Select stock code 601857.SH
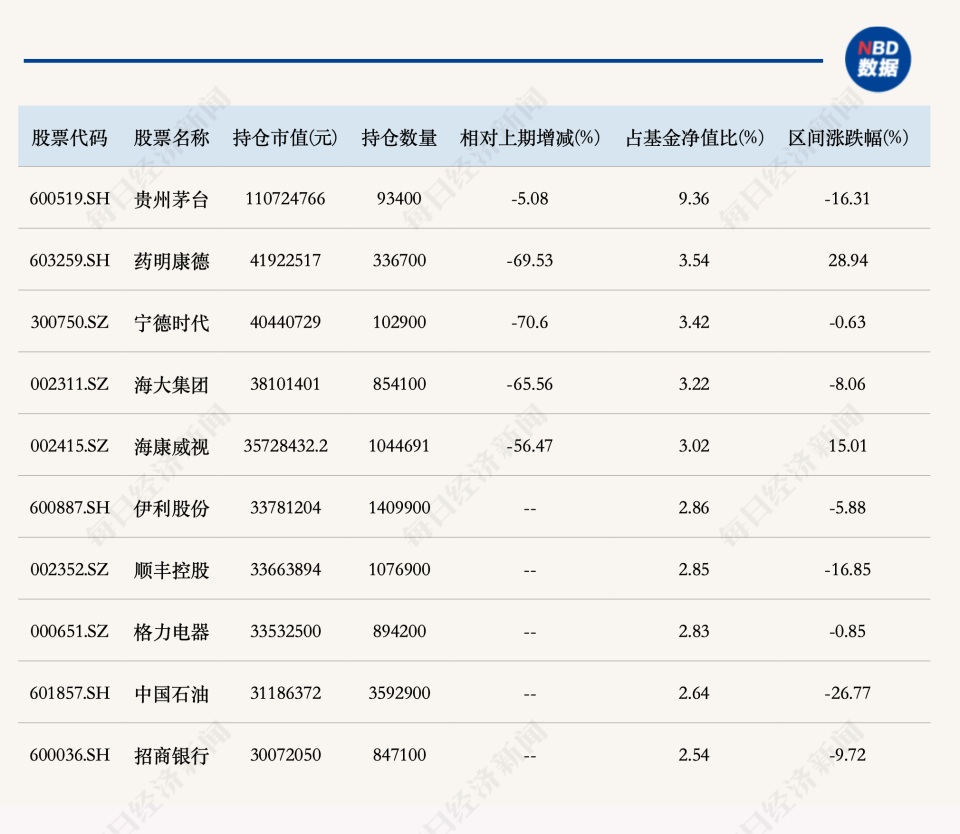This screenshot has height=834, width=960. click(69, 693)
